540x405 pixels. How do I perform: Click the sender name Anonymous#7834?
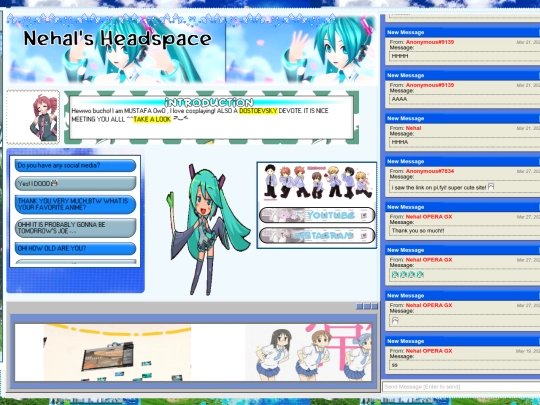coord(430,171)
